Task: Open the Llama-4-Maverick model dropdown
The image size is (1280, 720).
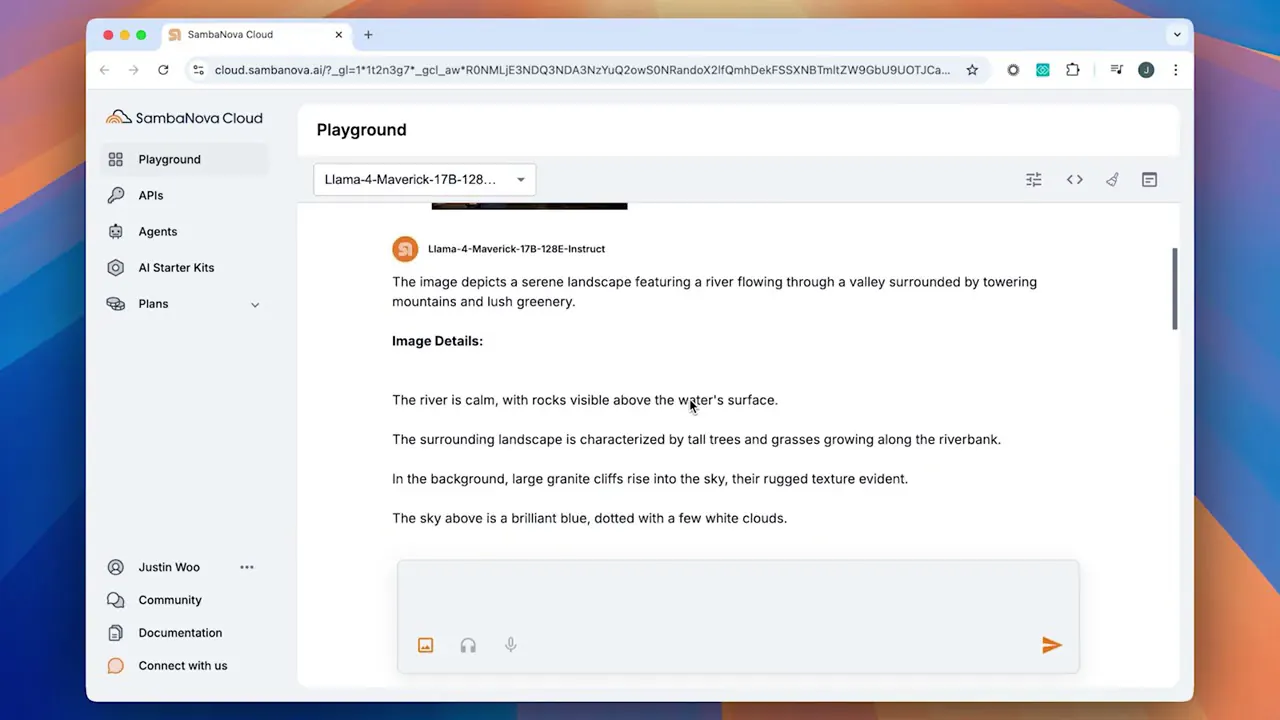Action: (x=425, y=180)
